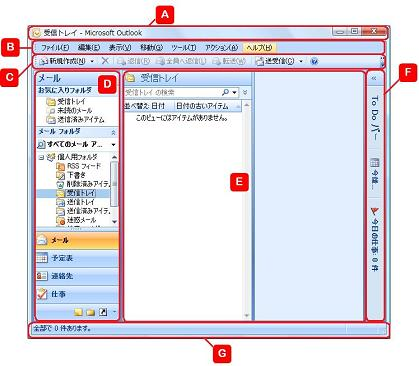Open the 移動 menu
419x366 pixels.
[x=151, y=48]
